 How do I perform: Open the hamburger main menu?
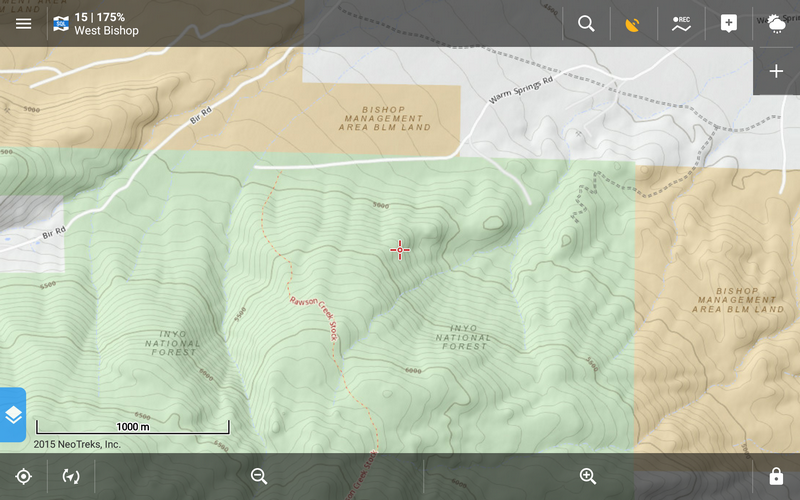(23, 23)
